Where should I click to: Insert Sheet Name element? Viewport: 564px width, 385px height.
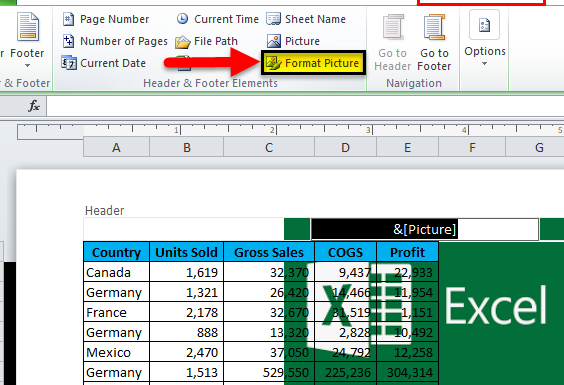pyautogui.click(x=306, y=19)
